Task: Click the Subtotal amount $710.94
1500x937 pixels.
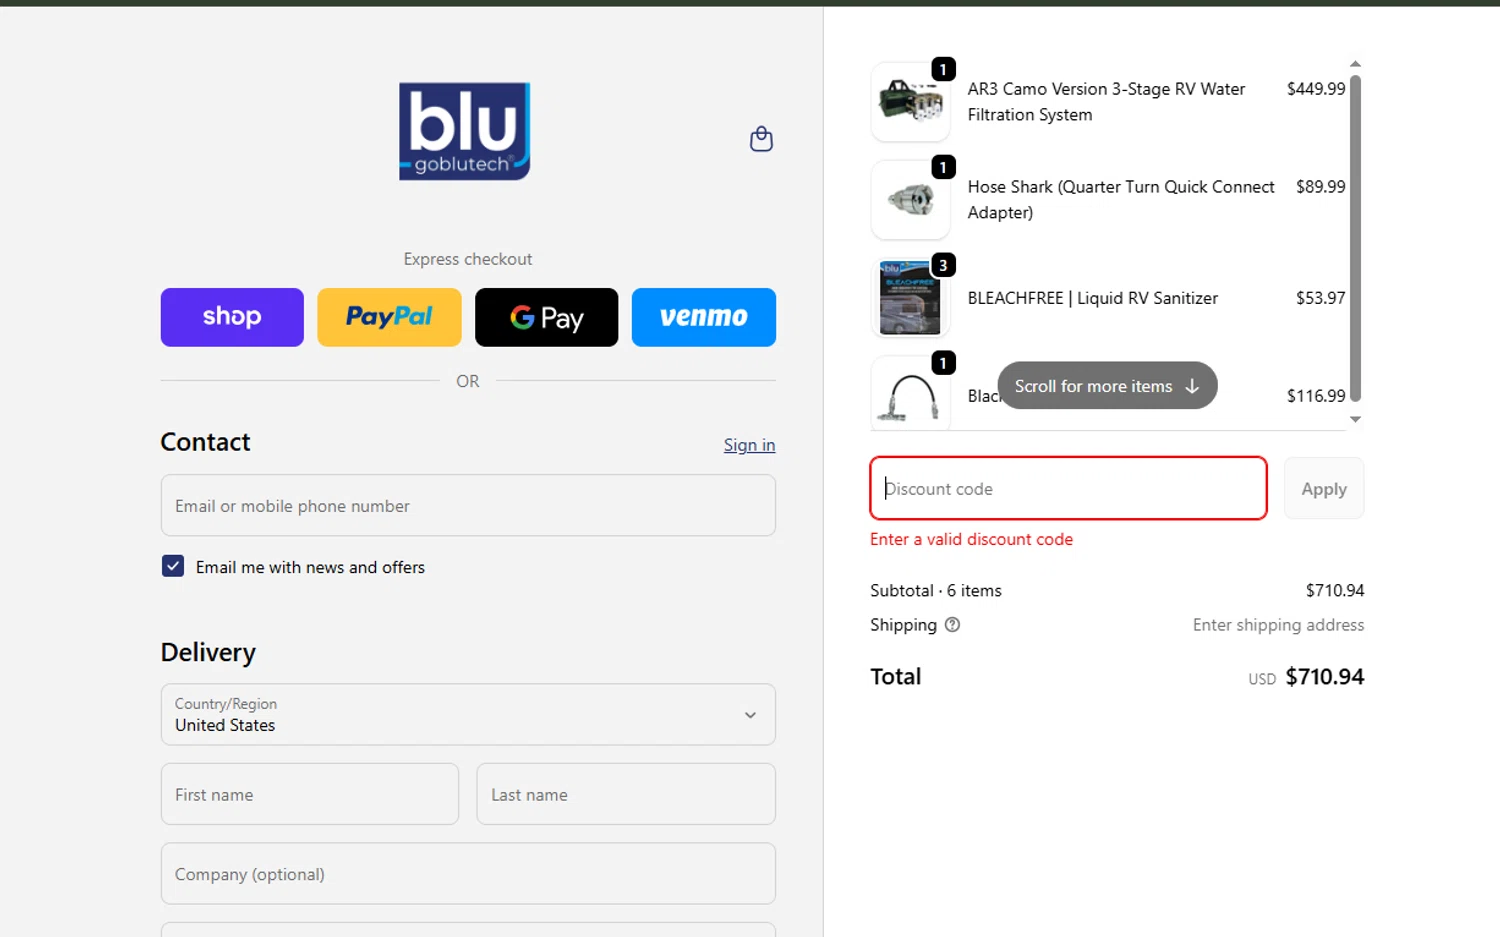Action: pos(1334,590)
